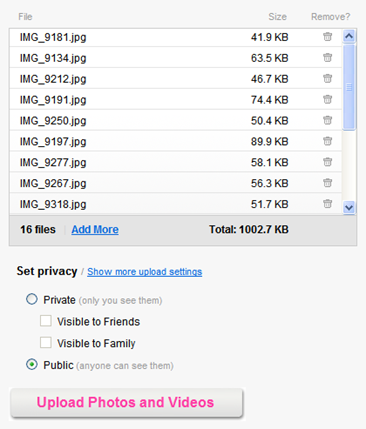Remove IMG_9181.jpg using its trash icon

(x=327, y=37)
